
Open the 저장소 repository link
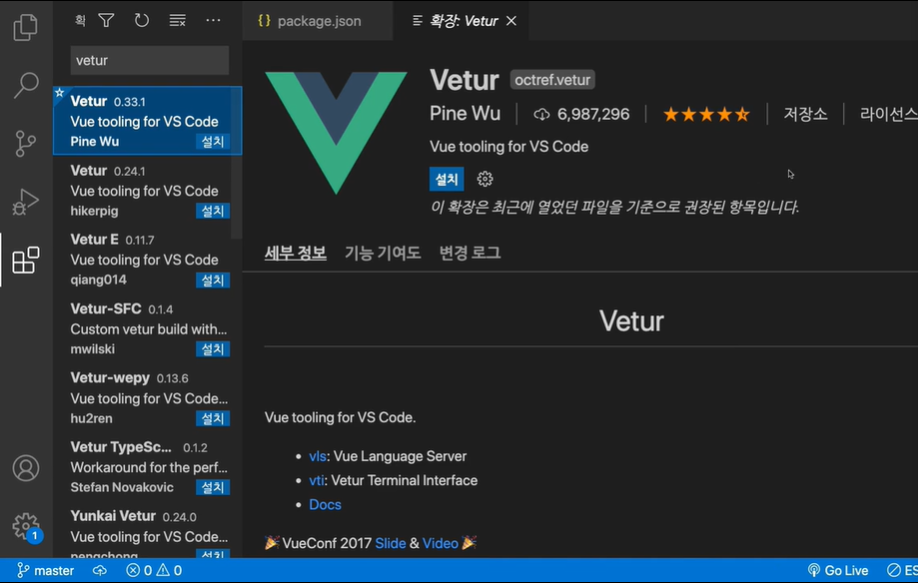coord(805,114)
